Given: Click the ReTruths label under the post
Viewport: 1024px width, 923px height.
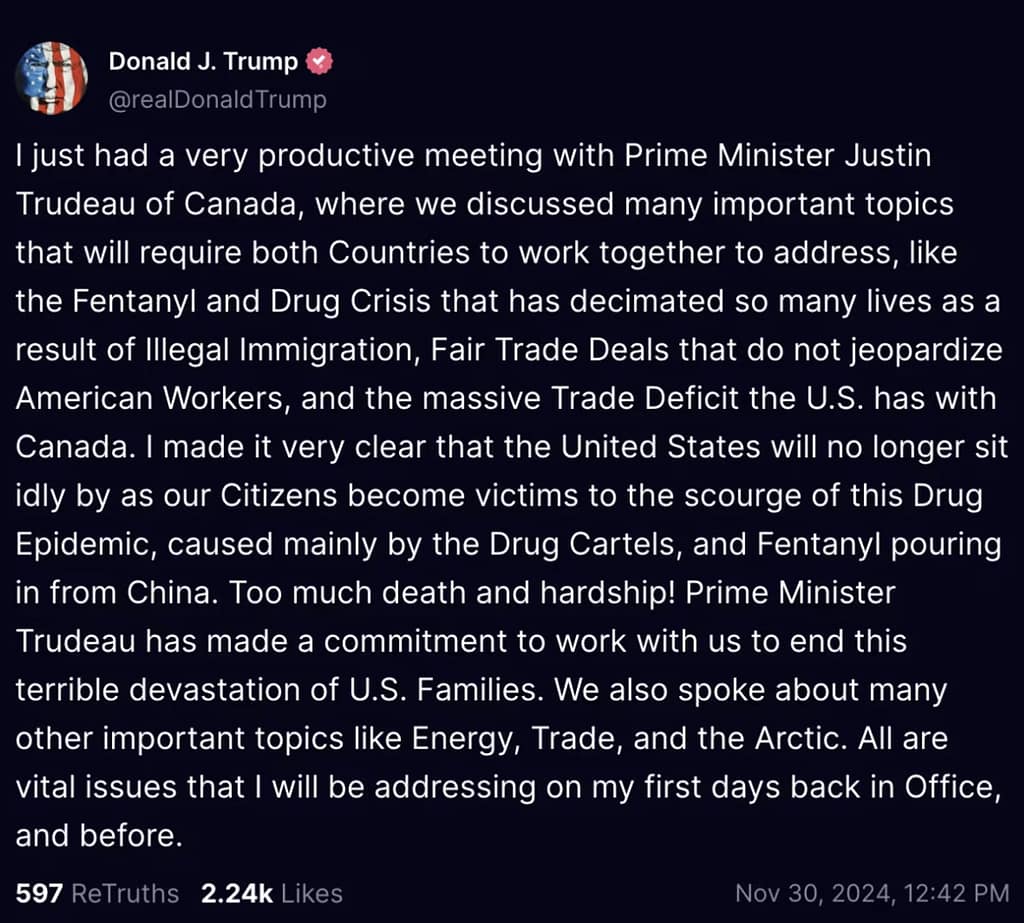Looking at the screenshot, I should pyautogui.click(x=126, y=893).
